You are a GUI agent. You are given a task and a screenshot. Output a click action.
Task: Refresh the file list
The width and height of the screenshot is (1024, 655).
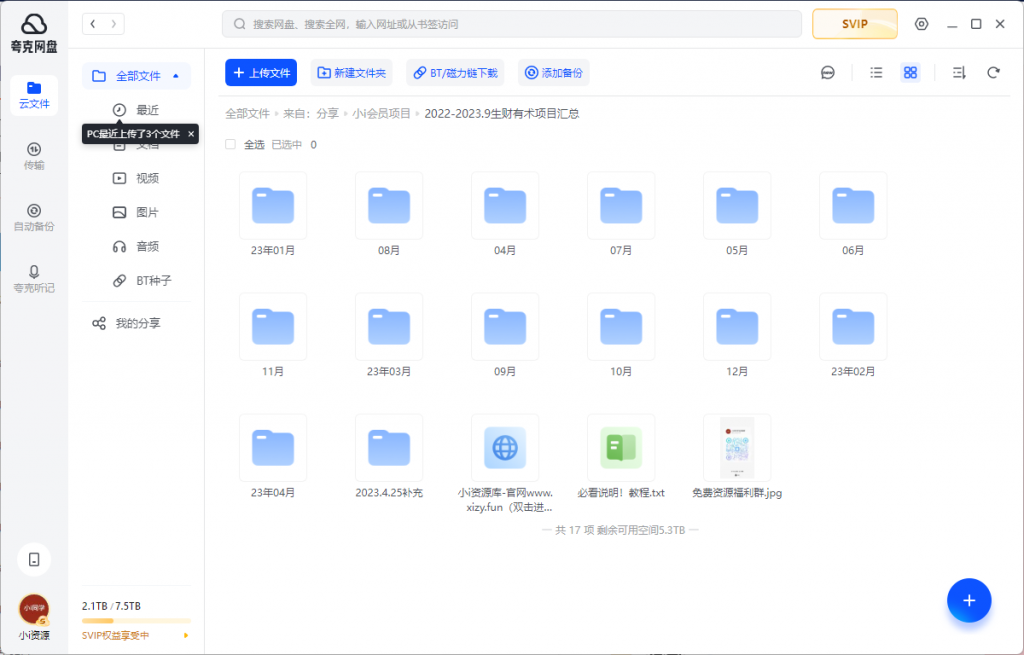tap(991, 72)
